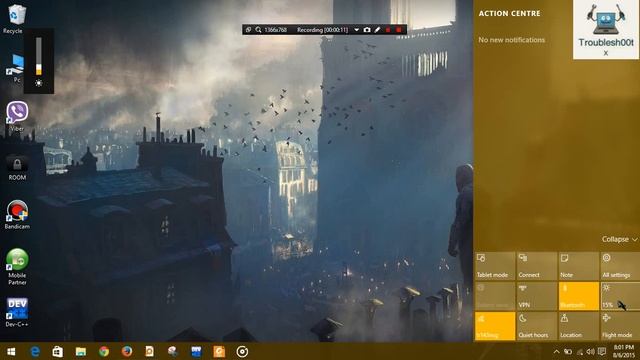Click the pencil draw icon in recording bar
The image size is (640, 360).
pyautogui.click(x=377, y=30)
